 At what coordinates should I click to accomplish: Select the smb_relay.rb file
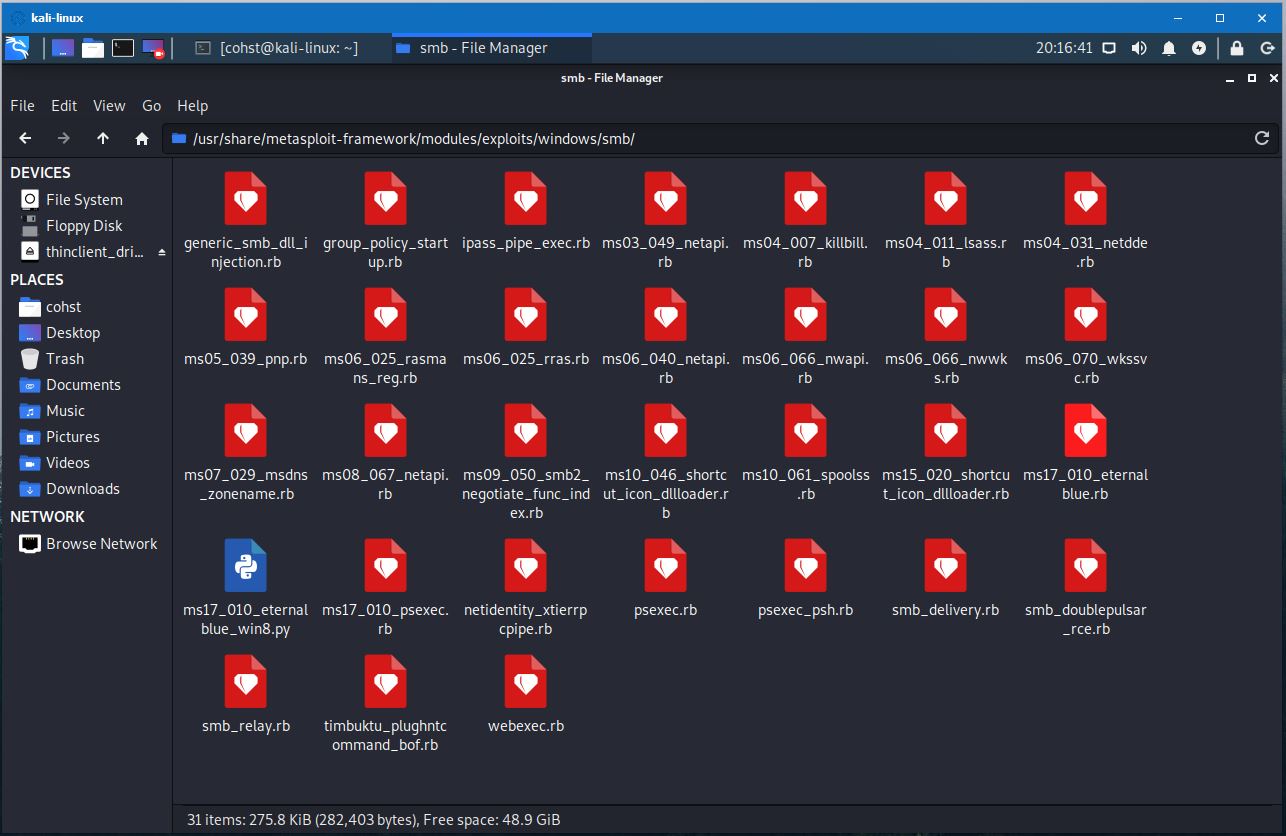point(245,681)
